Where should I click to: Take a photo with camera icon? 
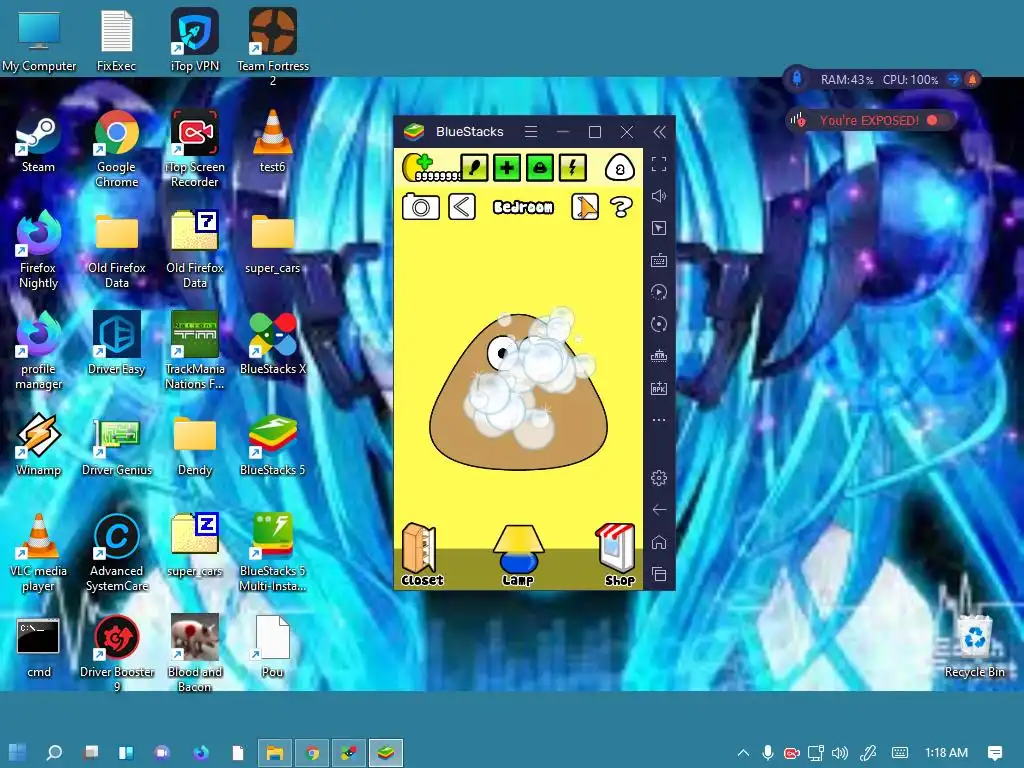pos(421,207)
